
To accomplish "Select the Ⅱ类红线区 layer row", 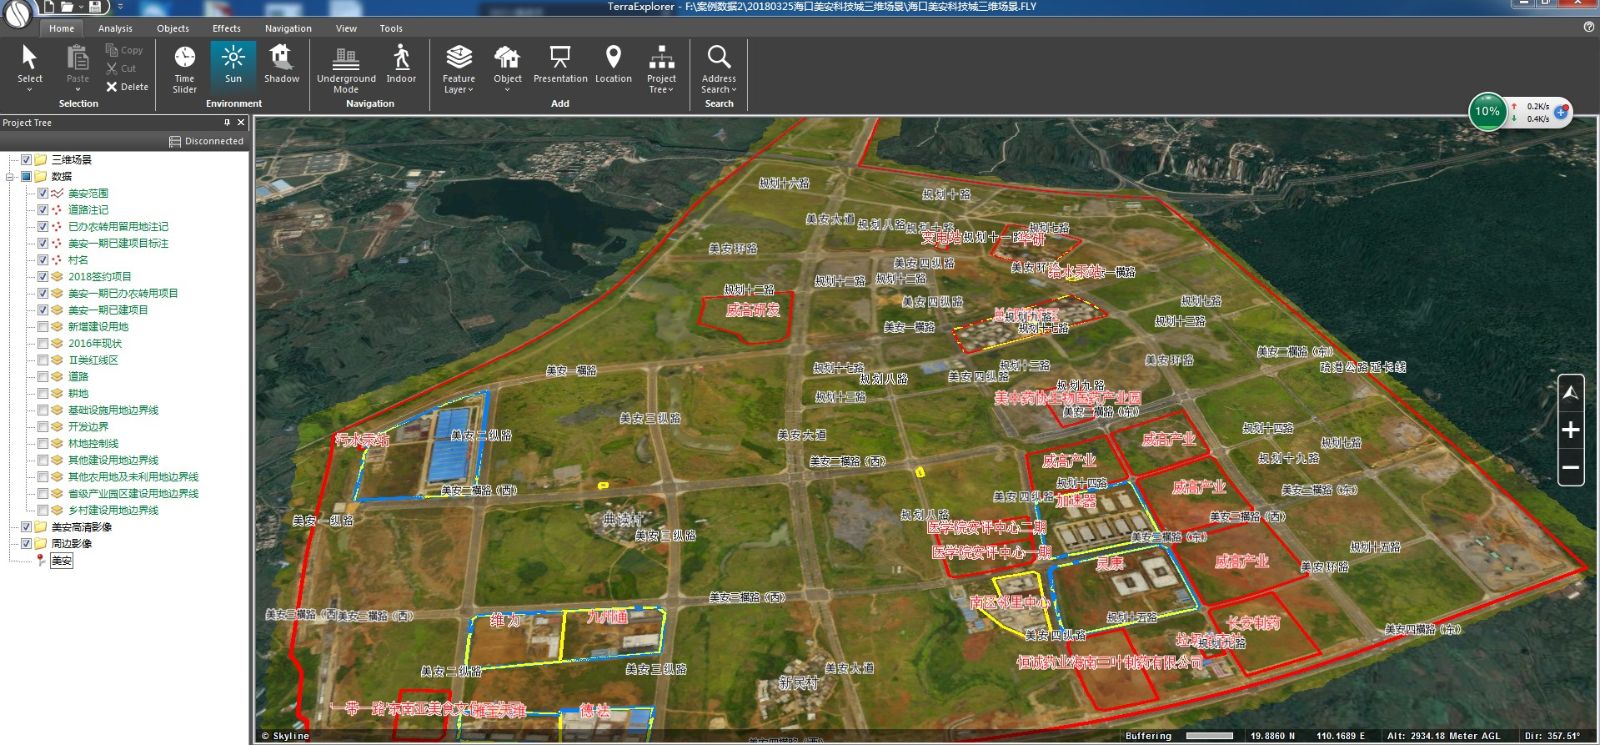I will coord(93,360).
